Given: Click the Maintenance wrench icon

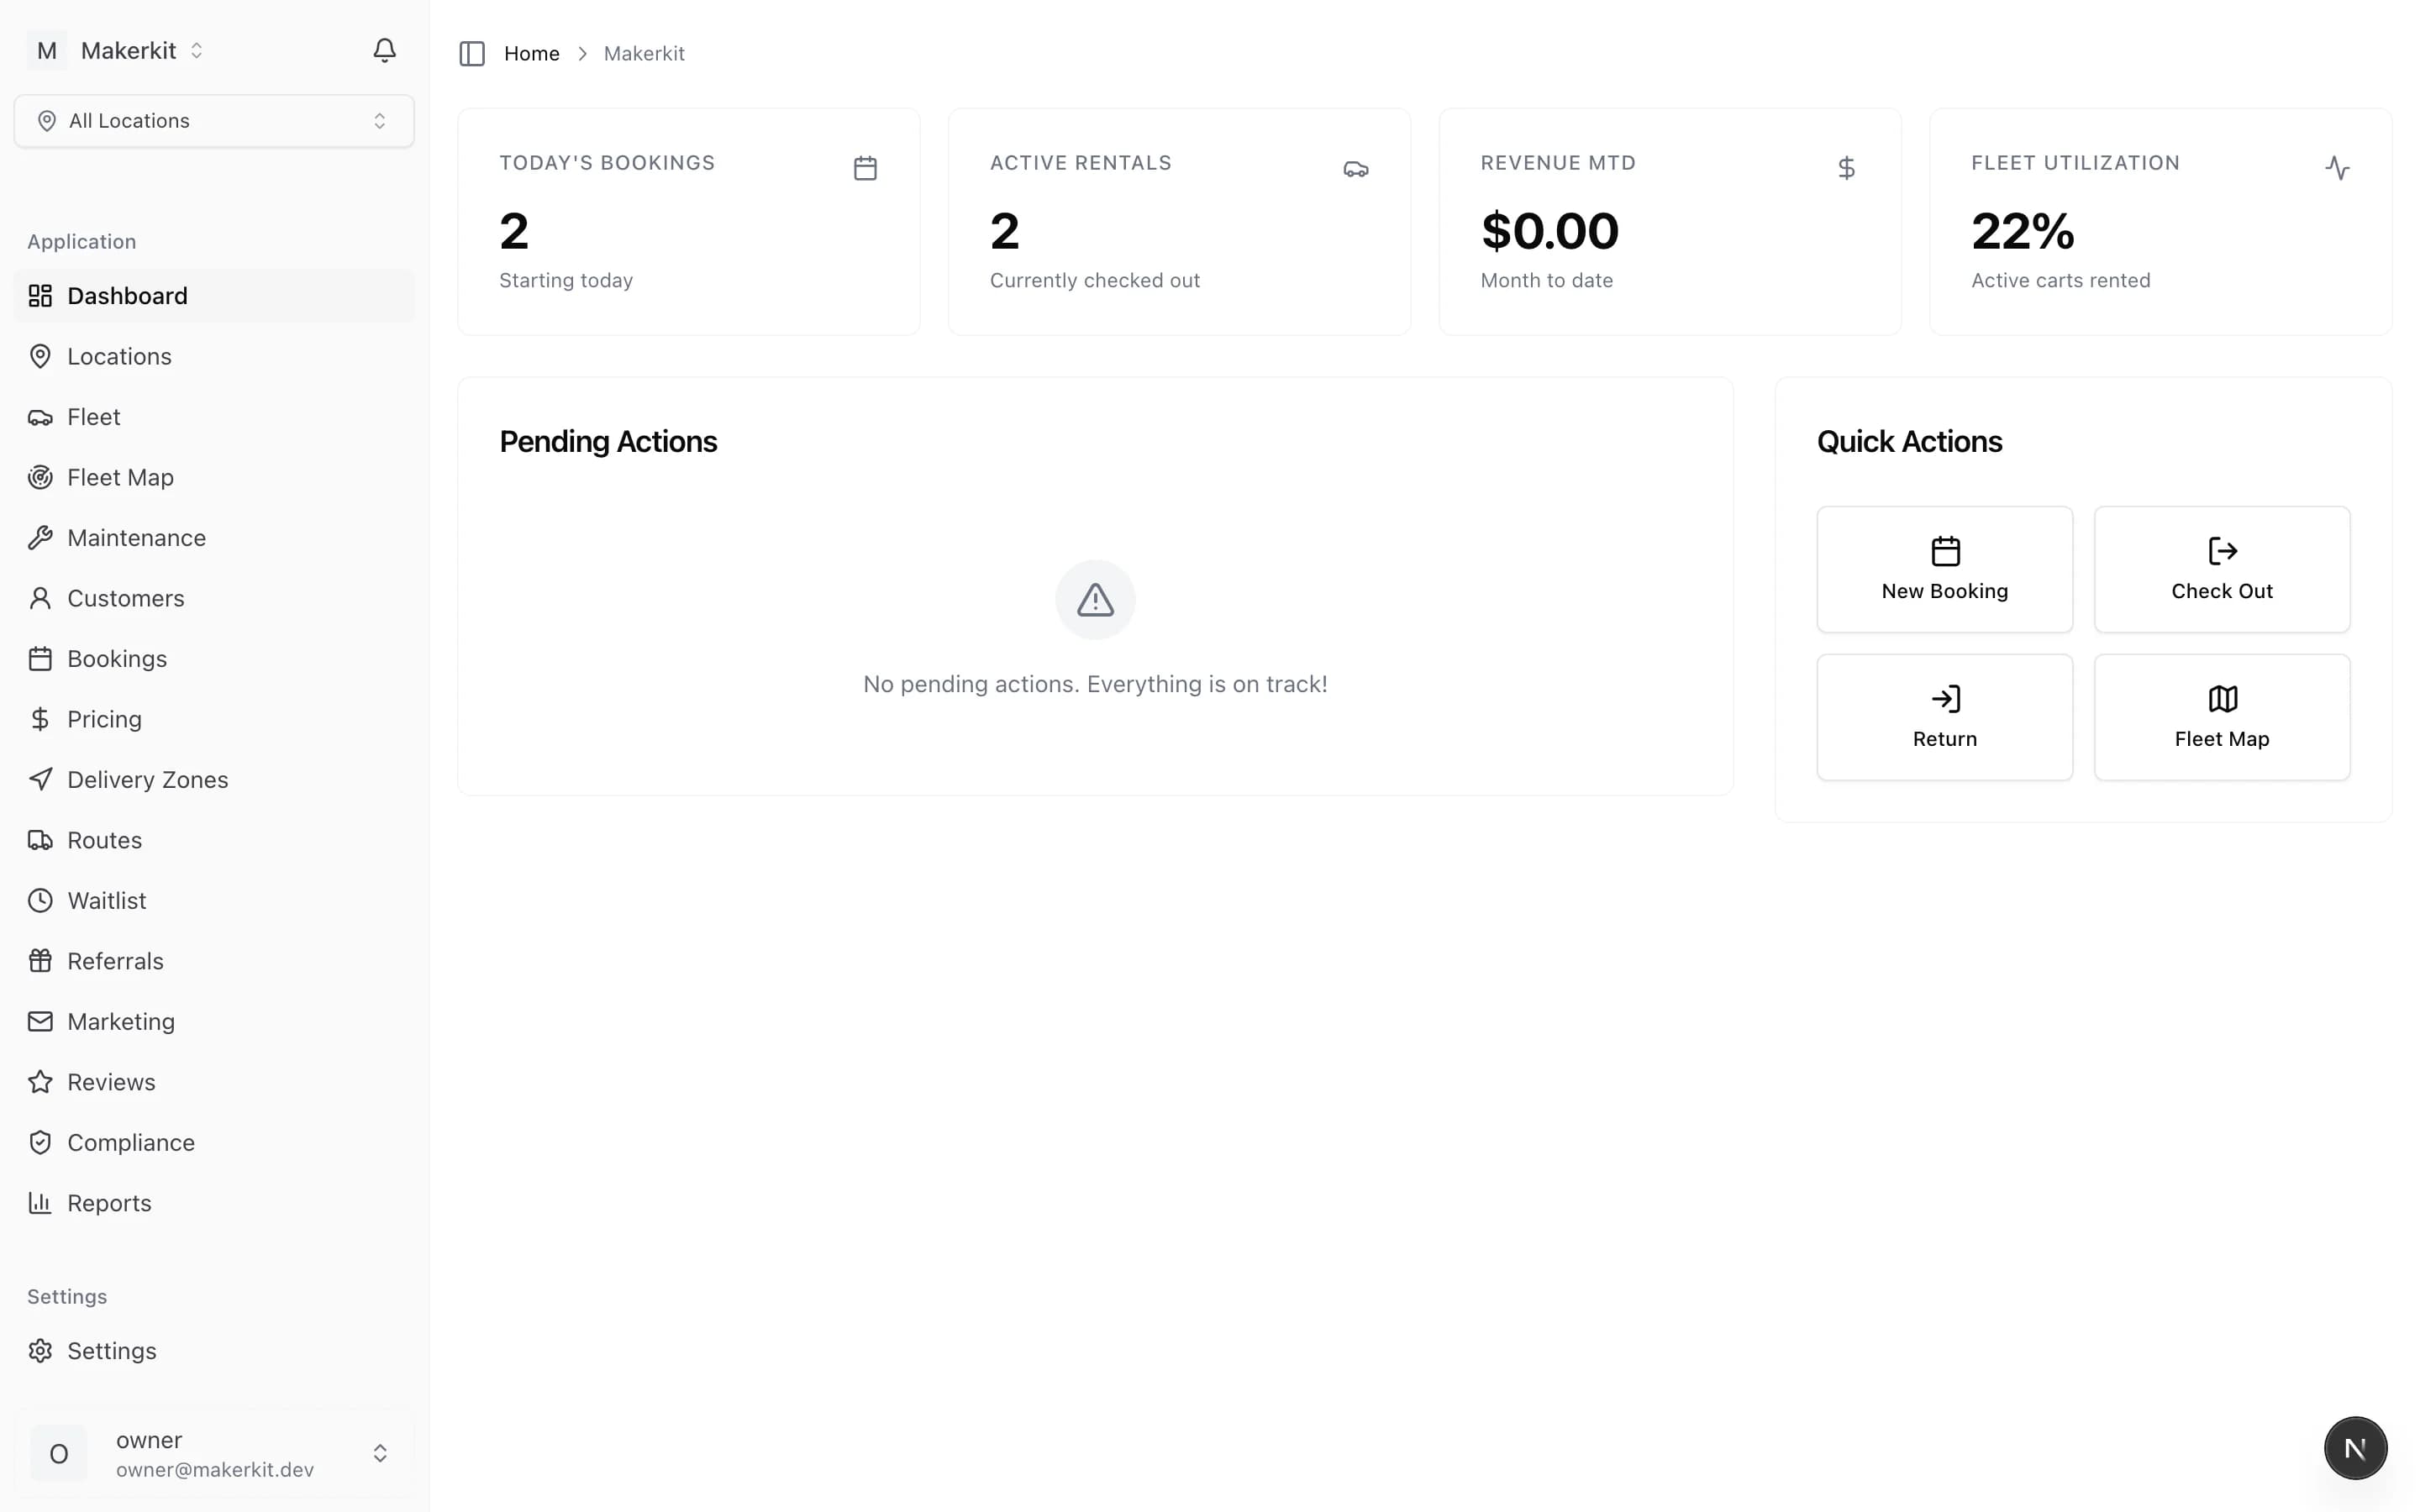Looking at the screenshot, I should pyautogui.click(x=40, y=537).
